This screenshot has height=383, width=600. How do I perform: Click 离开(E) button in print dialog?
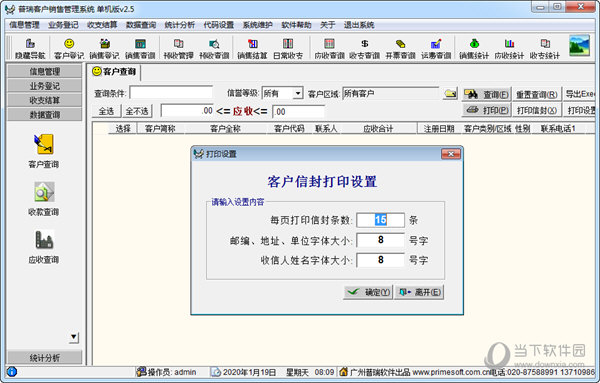point(419,292)
